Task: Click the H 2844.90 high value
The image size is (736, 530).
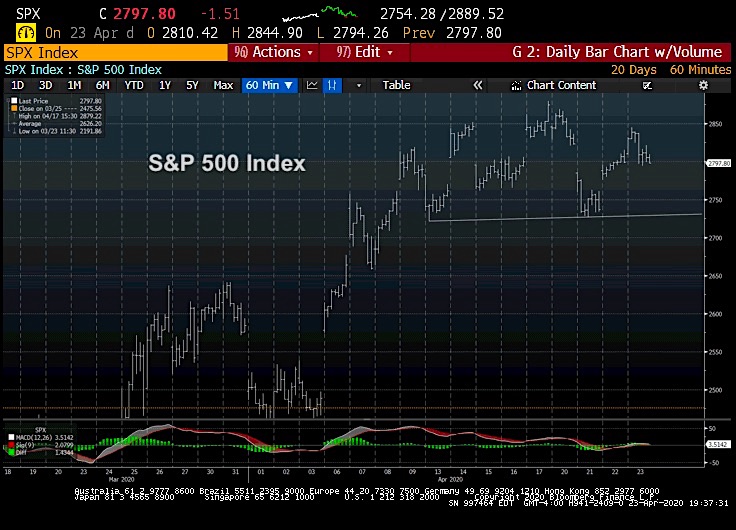Action: [267, 33]
